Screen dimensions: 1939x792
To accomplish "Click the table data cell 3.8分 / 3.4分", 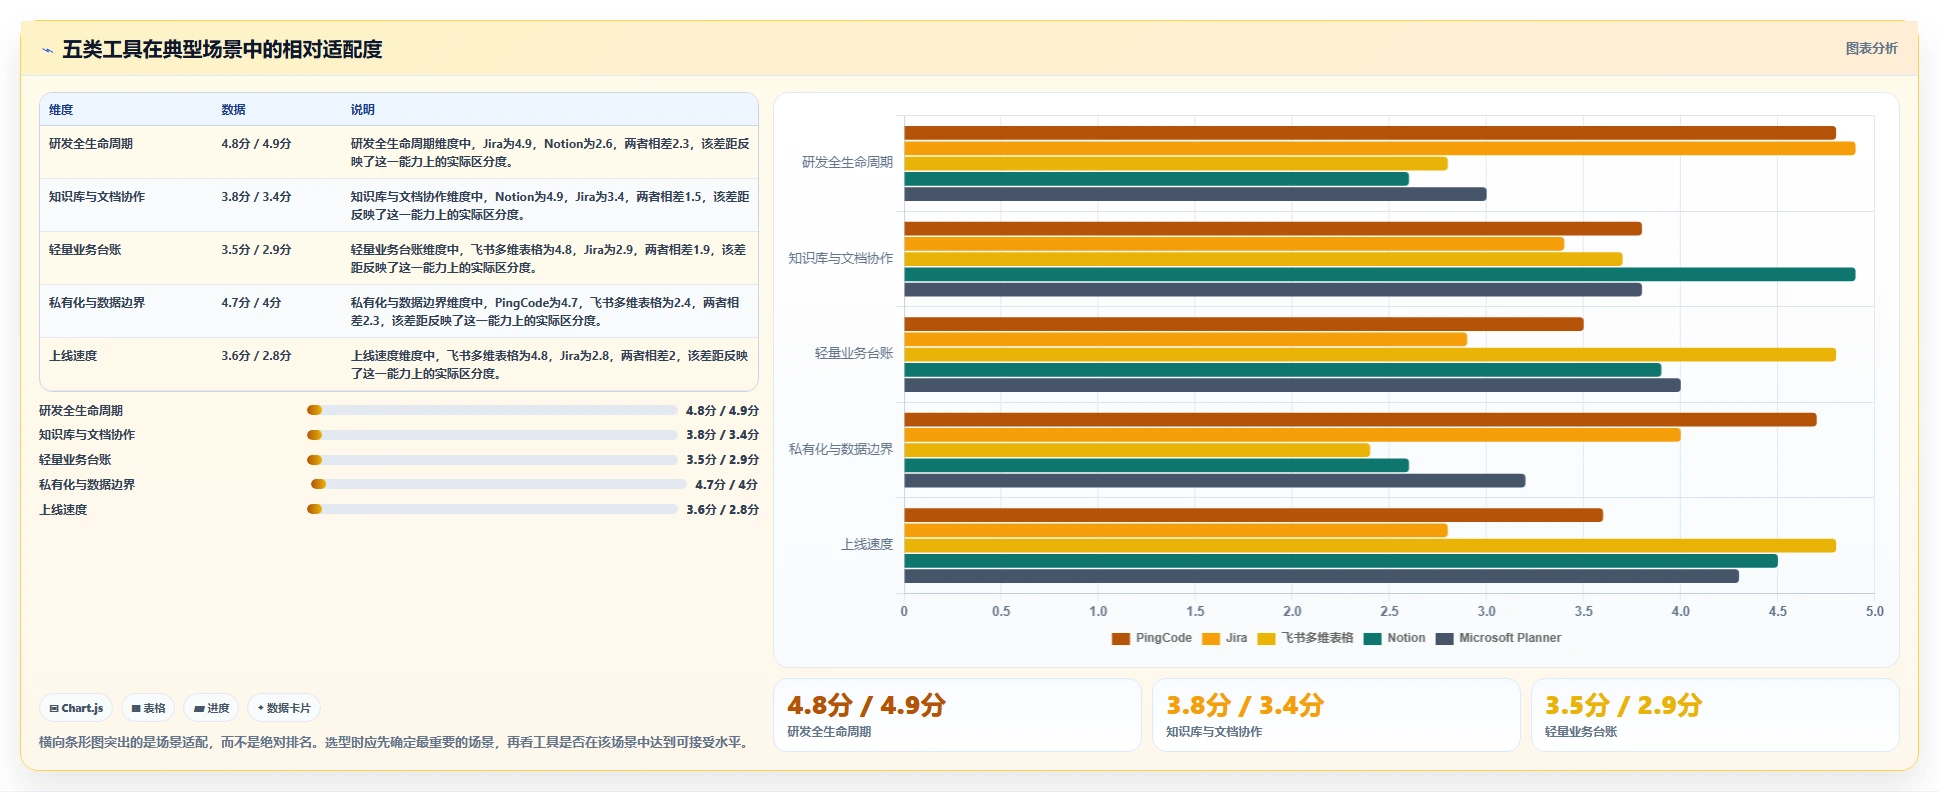I will tap(256, 197).
